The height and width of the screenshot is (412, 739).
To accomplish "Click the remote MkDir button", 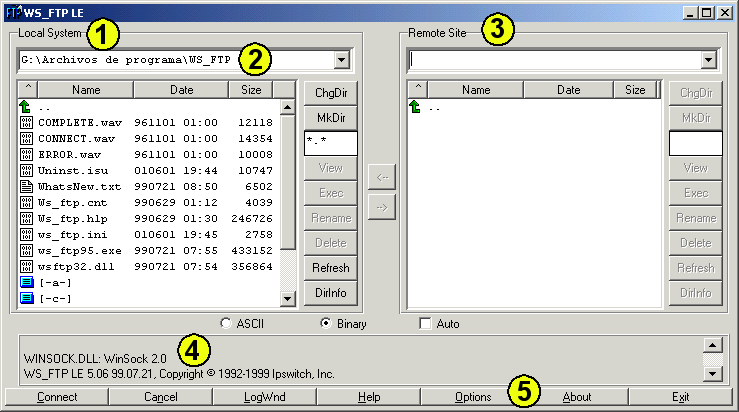I will [696, 118].
